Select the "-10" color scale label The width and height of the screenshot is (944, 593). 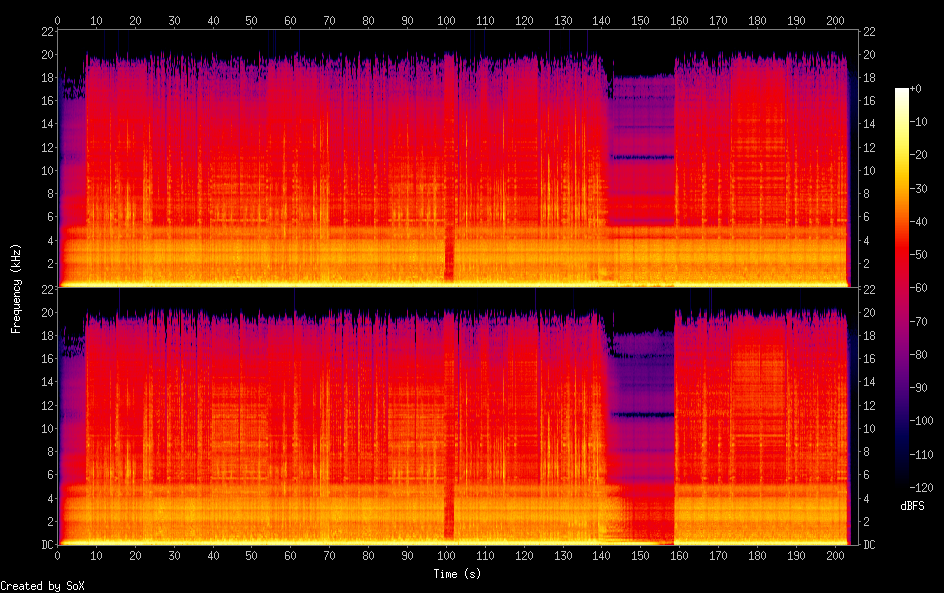pos(919,122)
